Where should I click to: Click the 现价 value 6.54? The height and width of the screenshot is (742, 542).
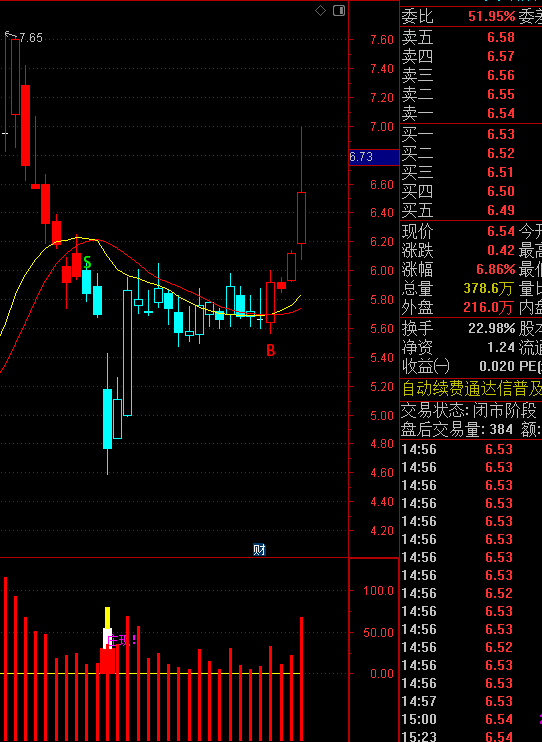501,231
